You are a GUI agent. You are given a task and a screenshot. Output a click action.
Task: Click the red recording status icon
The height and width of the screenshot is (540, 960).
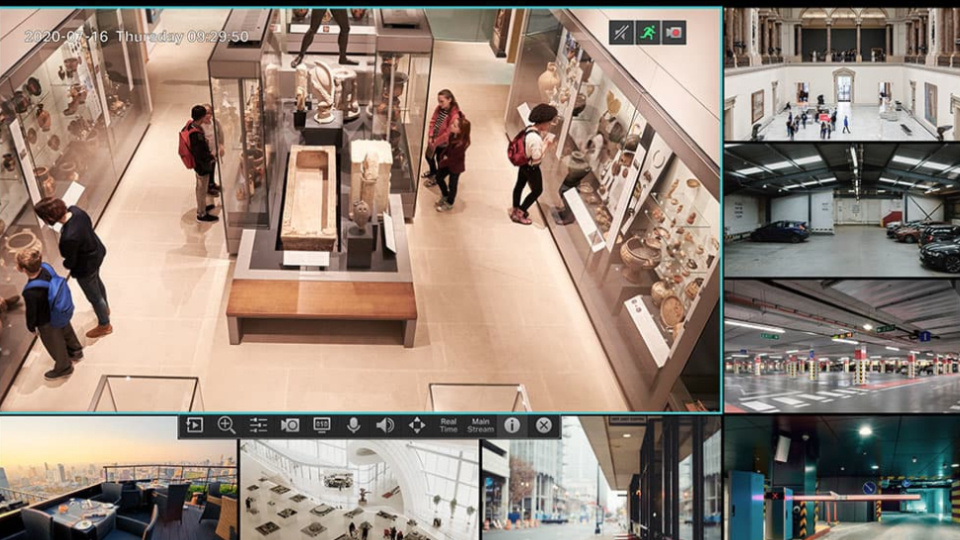674,32
